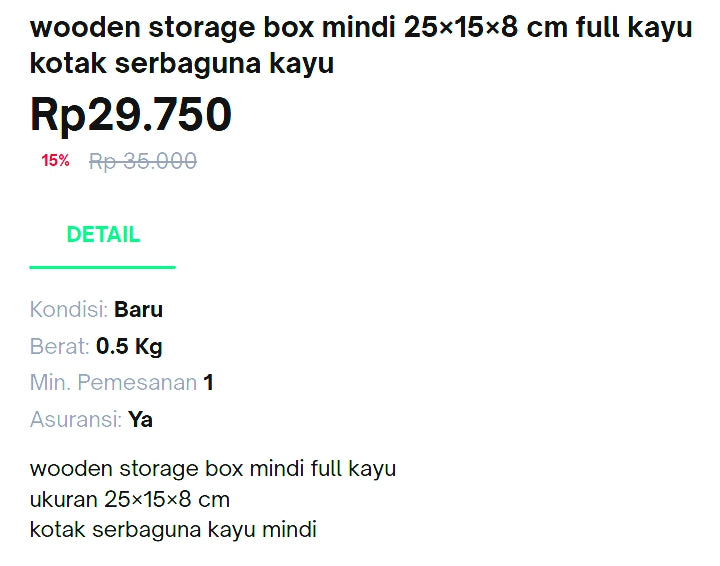The width and height of the screenshot is (720, 566).
Task: Click the 'Asuransi:' label
Action: [76, 419]
